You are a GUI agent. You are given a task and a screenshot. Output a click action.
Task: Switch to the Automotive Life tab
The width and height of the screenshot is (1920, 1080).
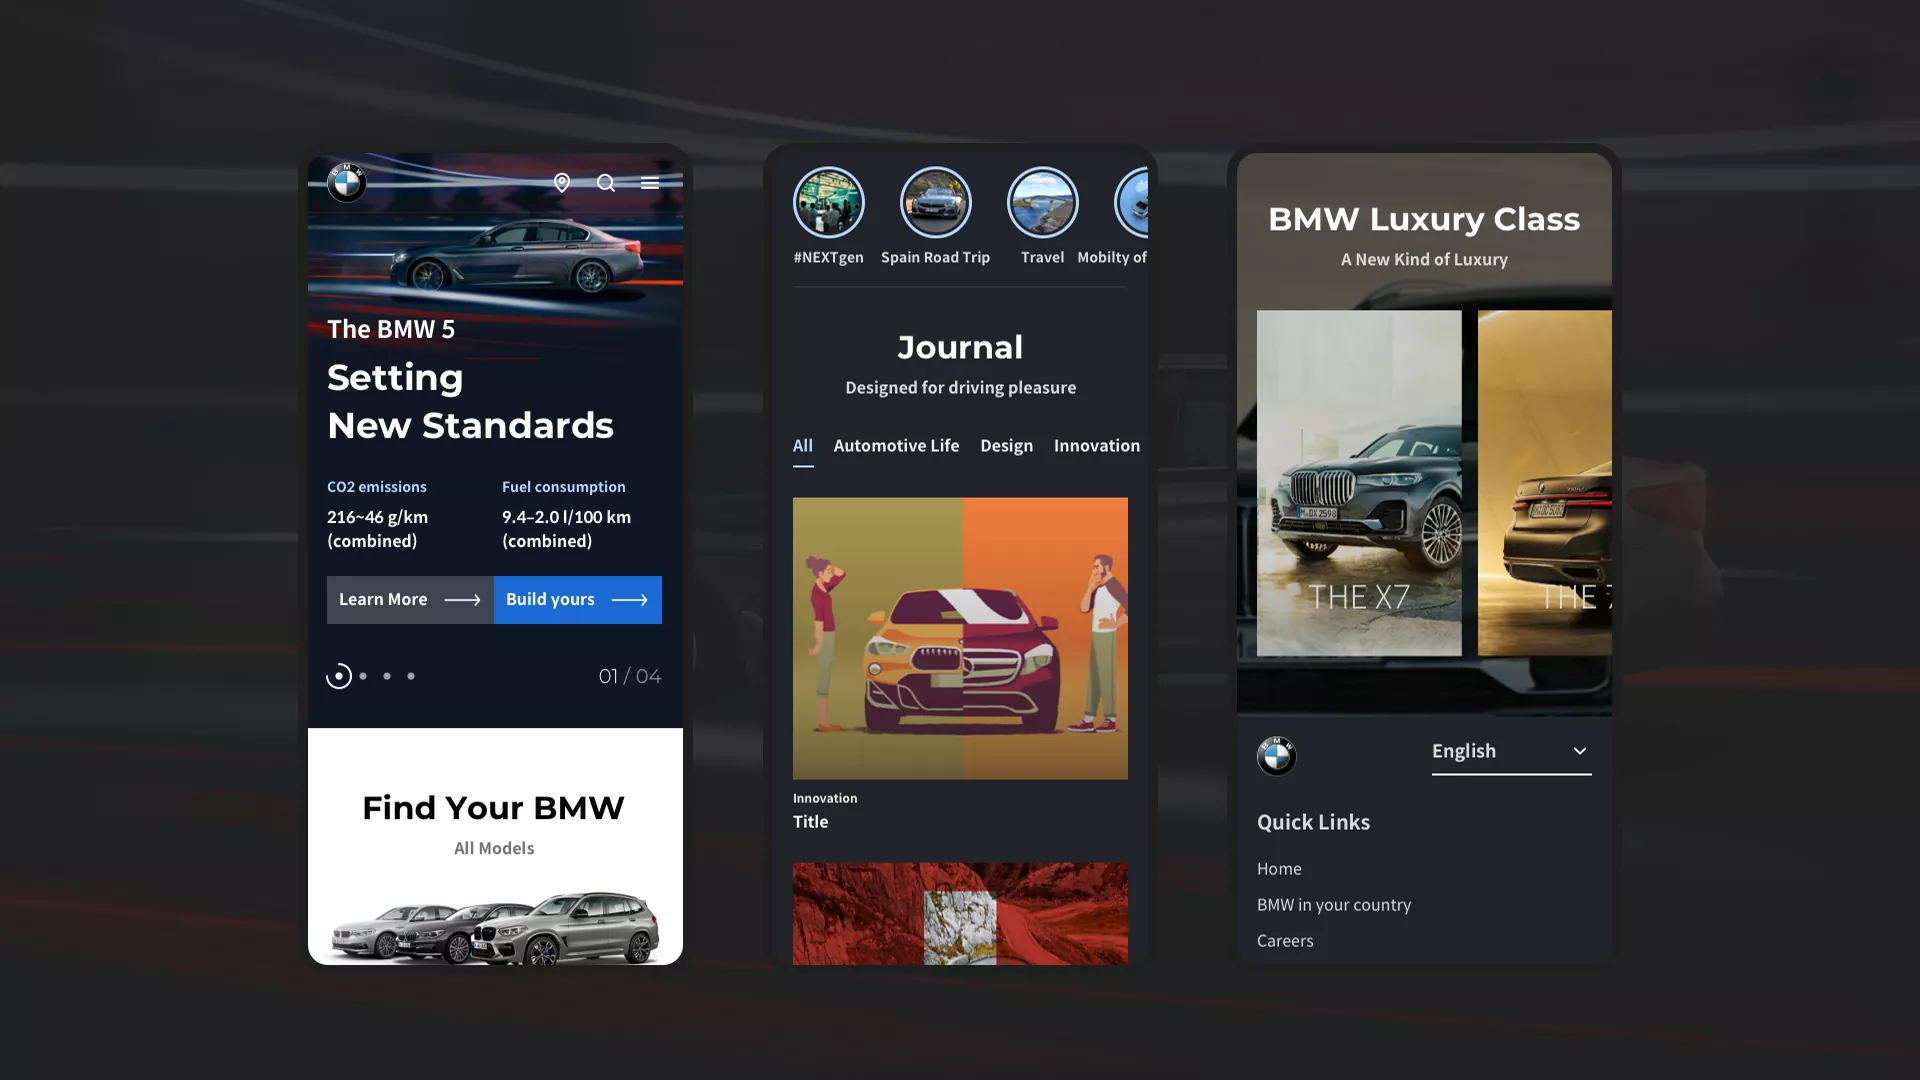(896, 446)
